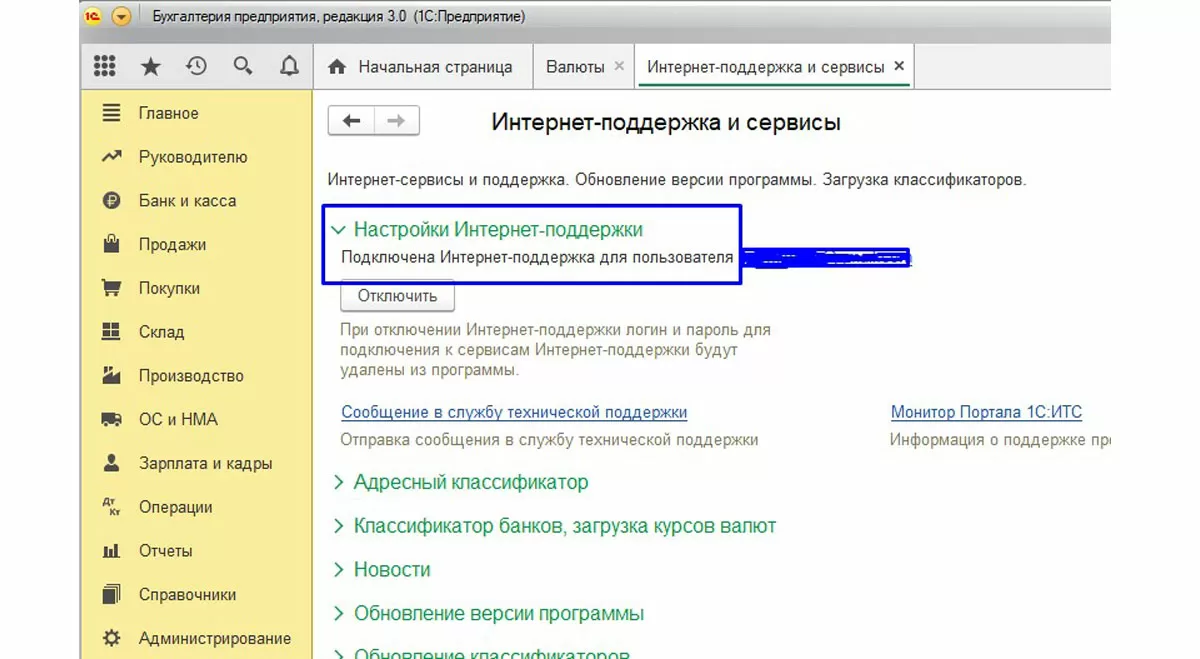Open ОС и НМА section label
The width and height of the screenshot is (1200, 659).
coord(178,420)
